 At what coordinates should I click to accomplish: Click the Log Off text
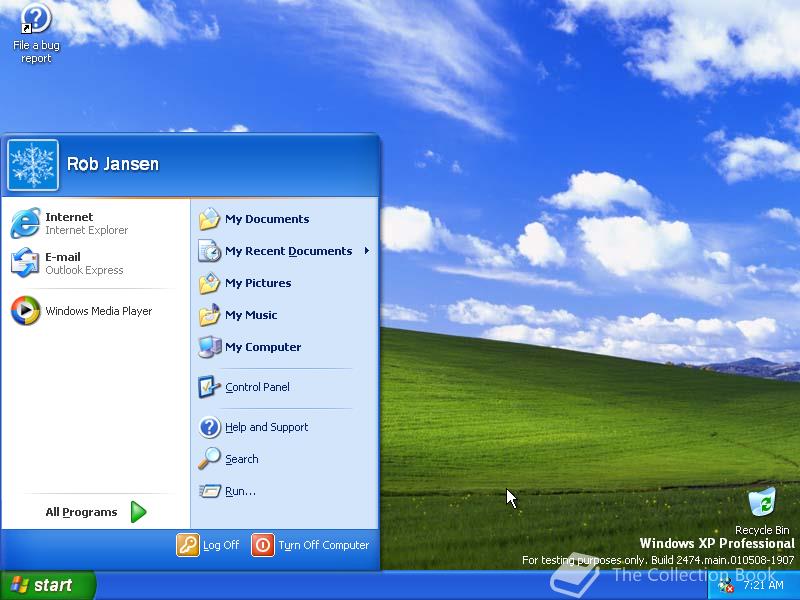coord(221,545)
